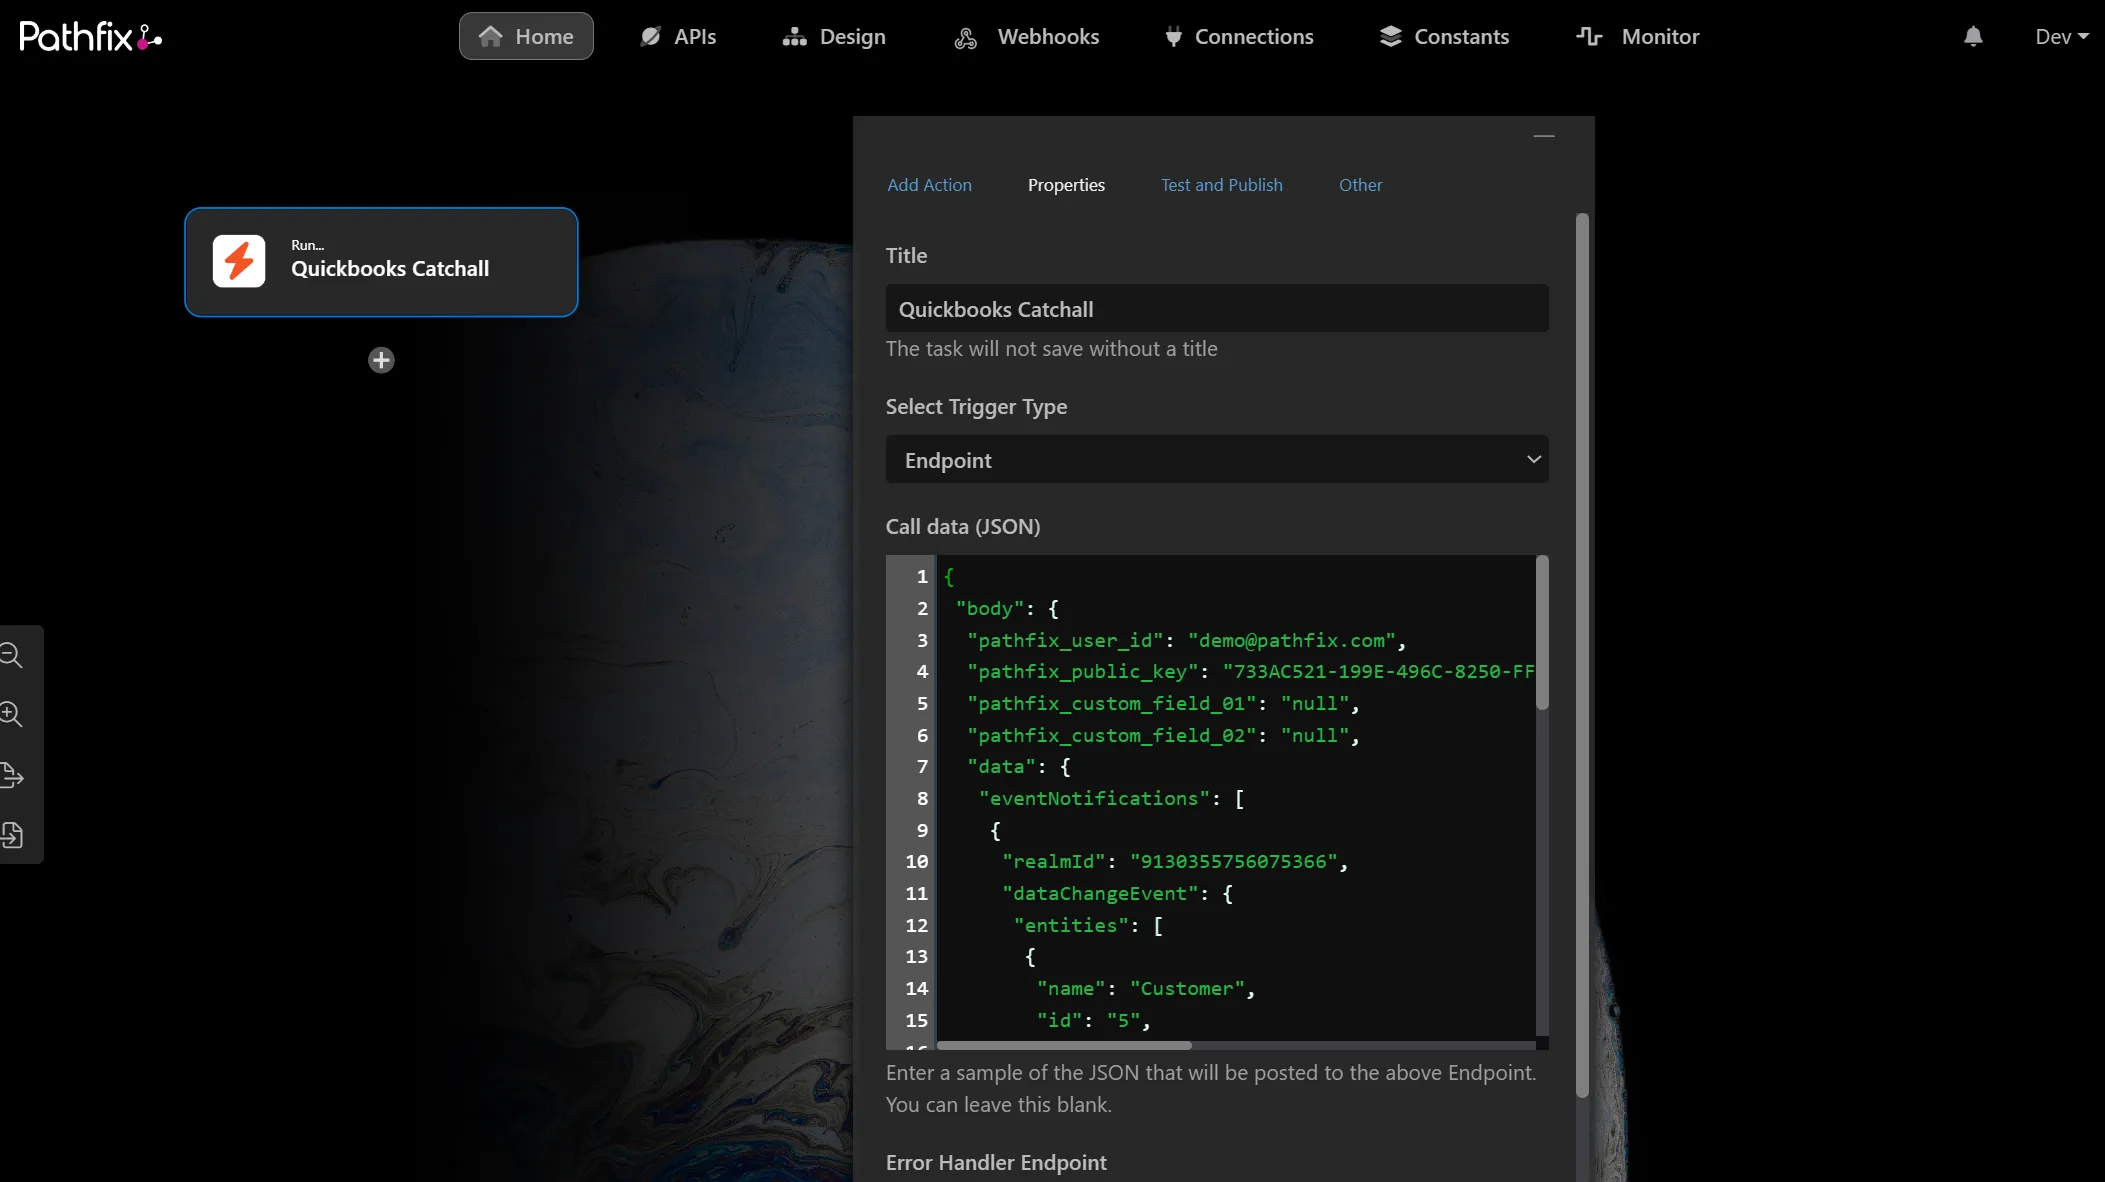Click the Home house icon
The width and height of the screenshot is (2105, 1182).
tap(490, 36)
